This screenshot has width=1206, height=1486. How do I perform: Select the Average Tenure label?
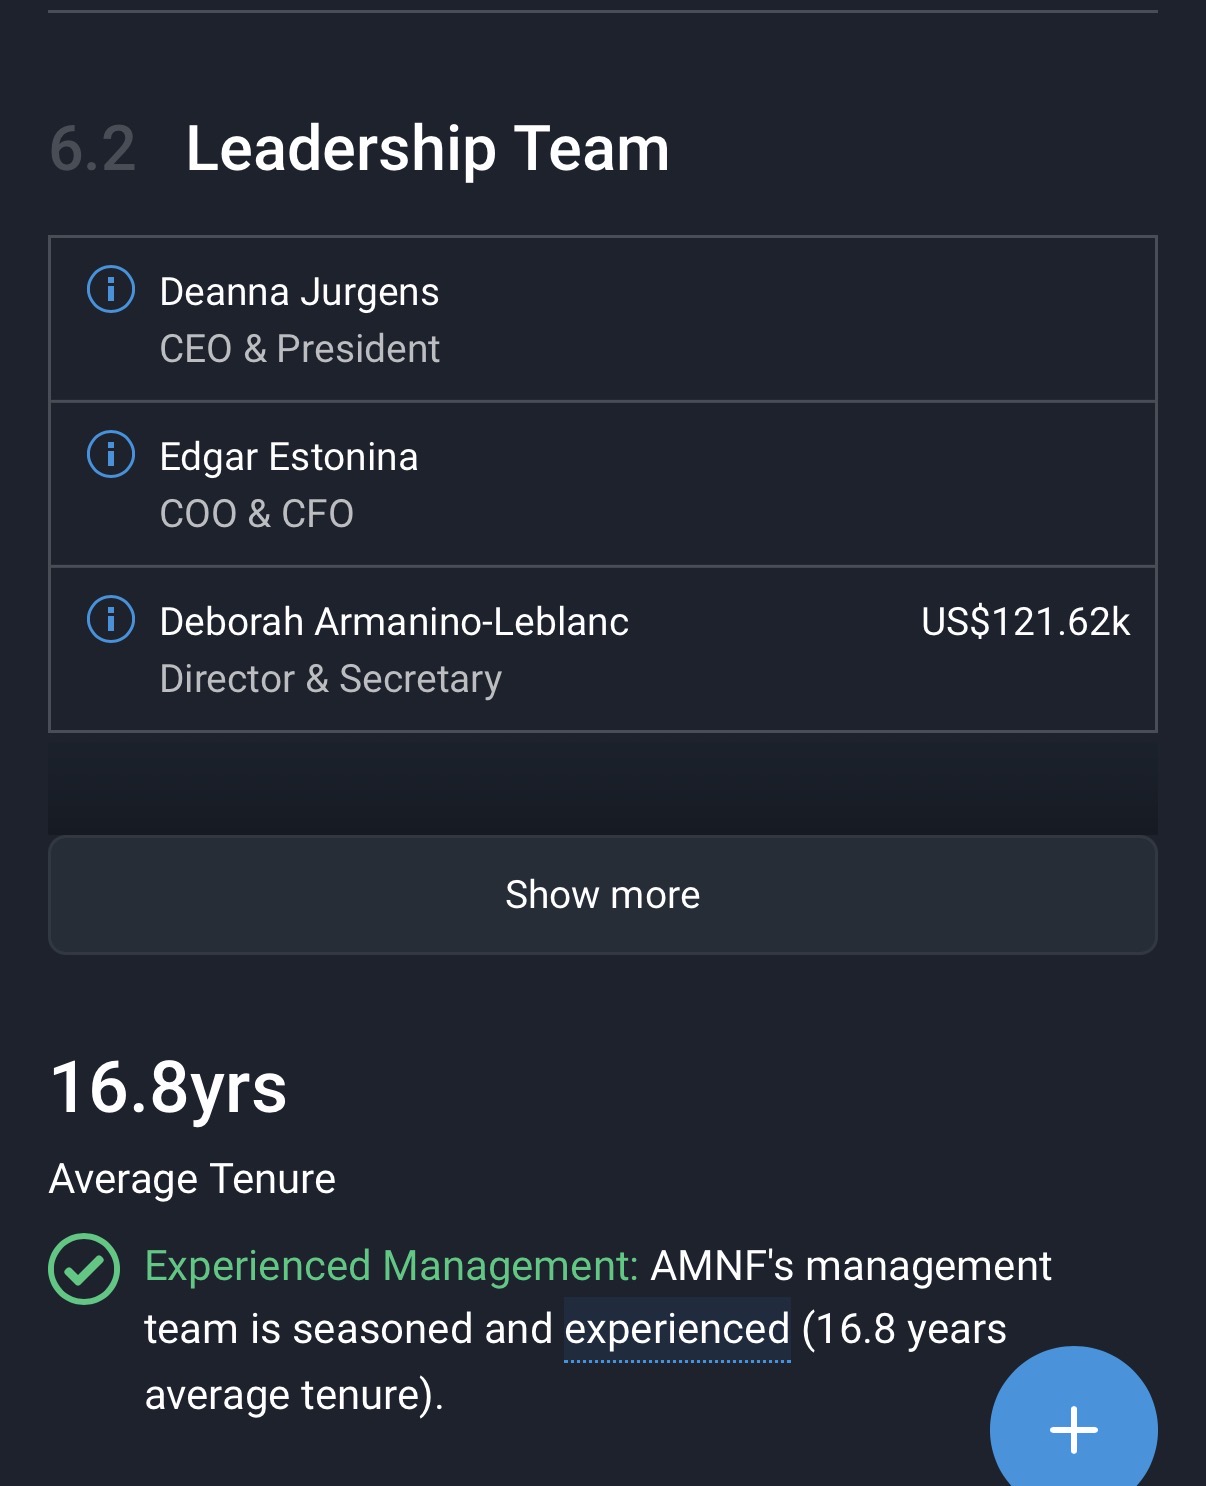click(x=192, y=1179)
